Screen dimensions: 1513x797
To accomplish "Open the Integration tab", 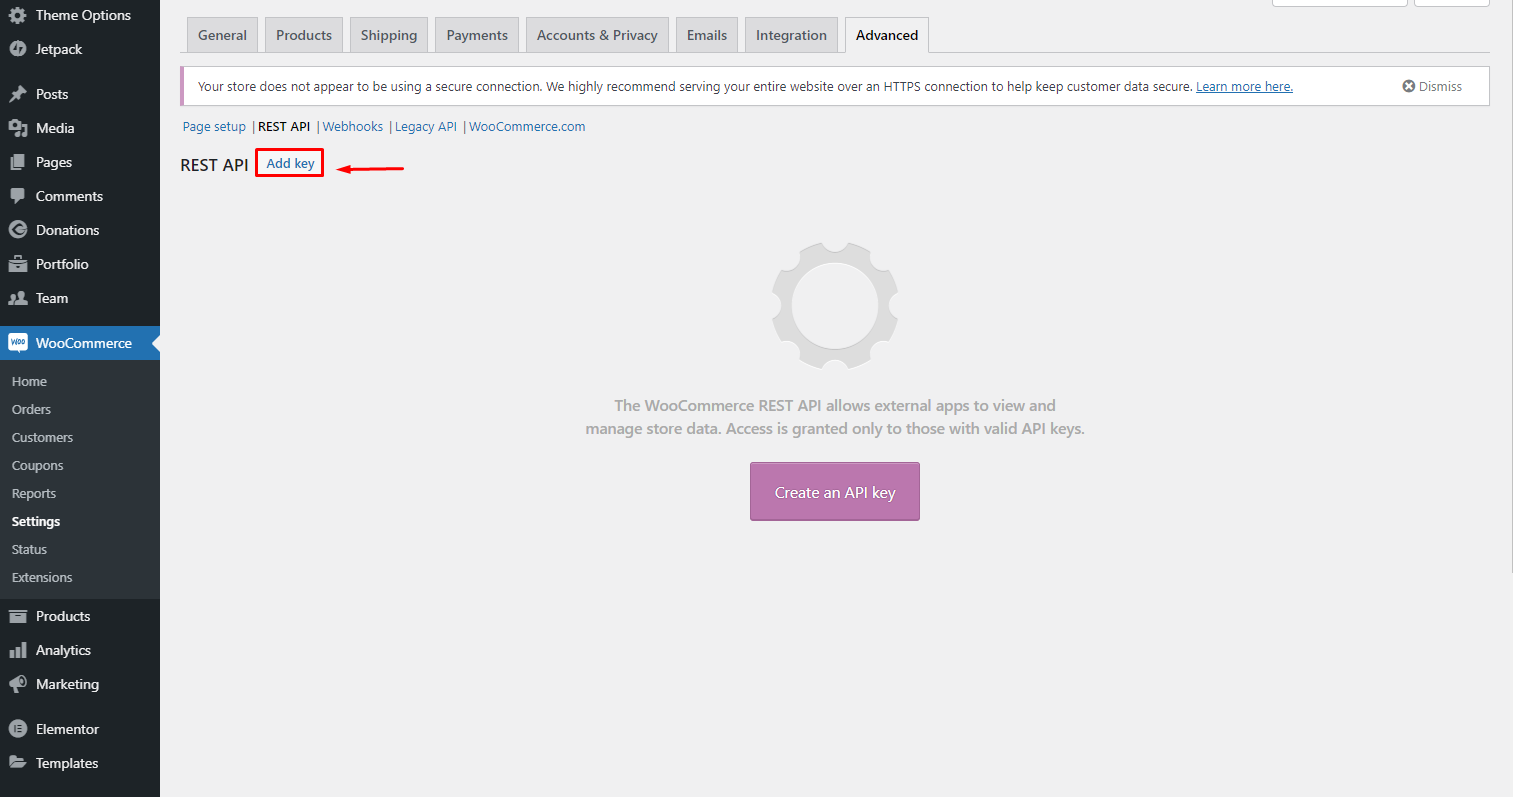I will click(x=791, y=35).
